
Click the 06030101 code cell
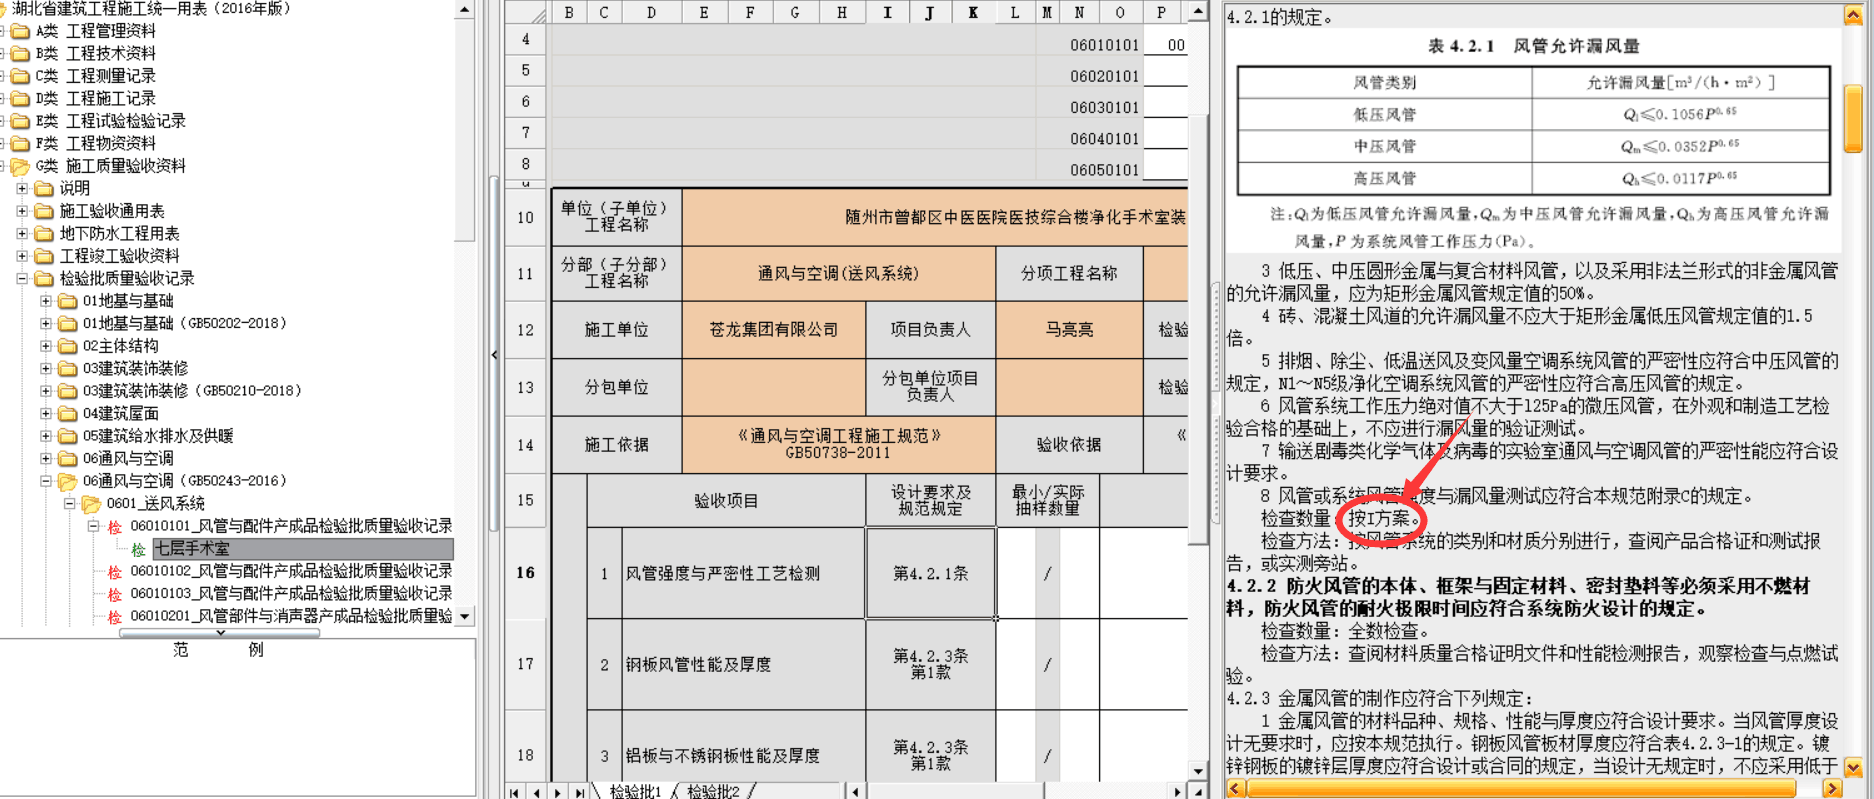tap(1104, 107)
